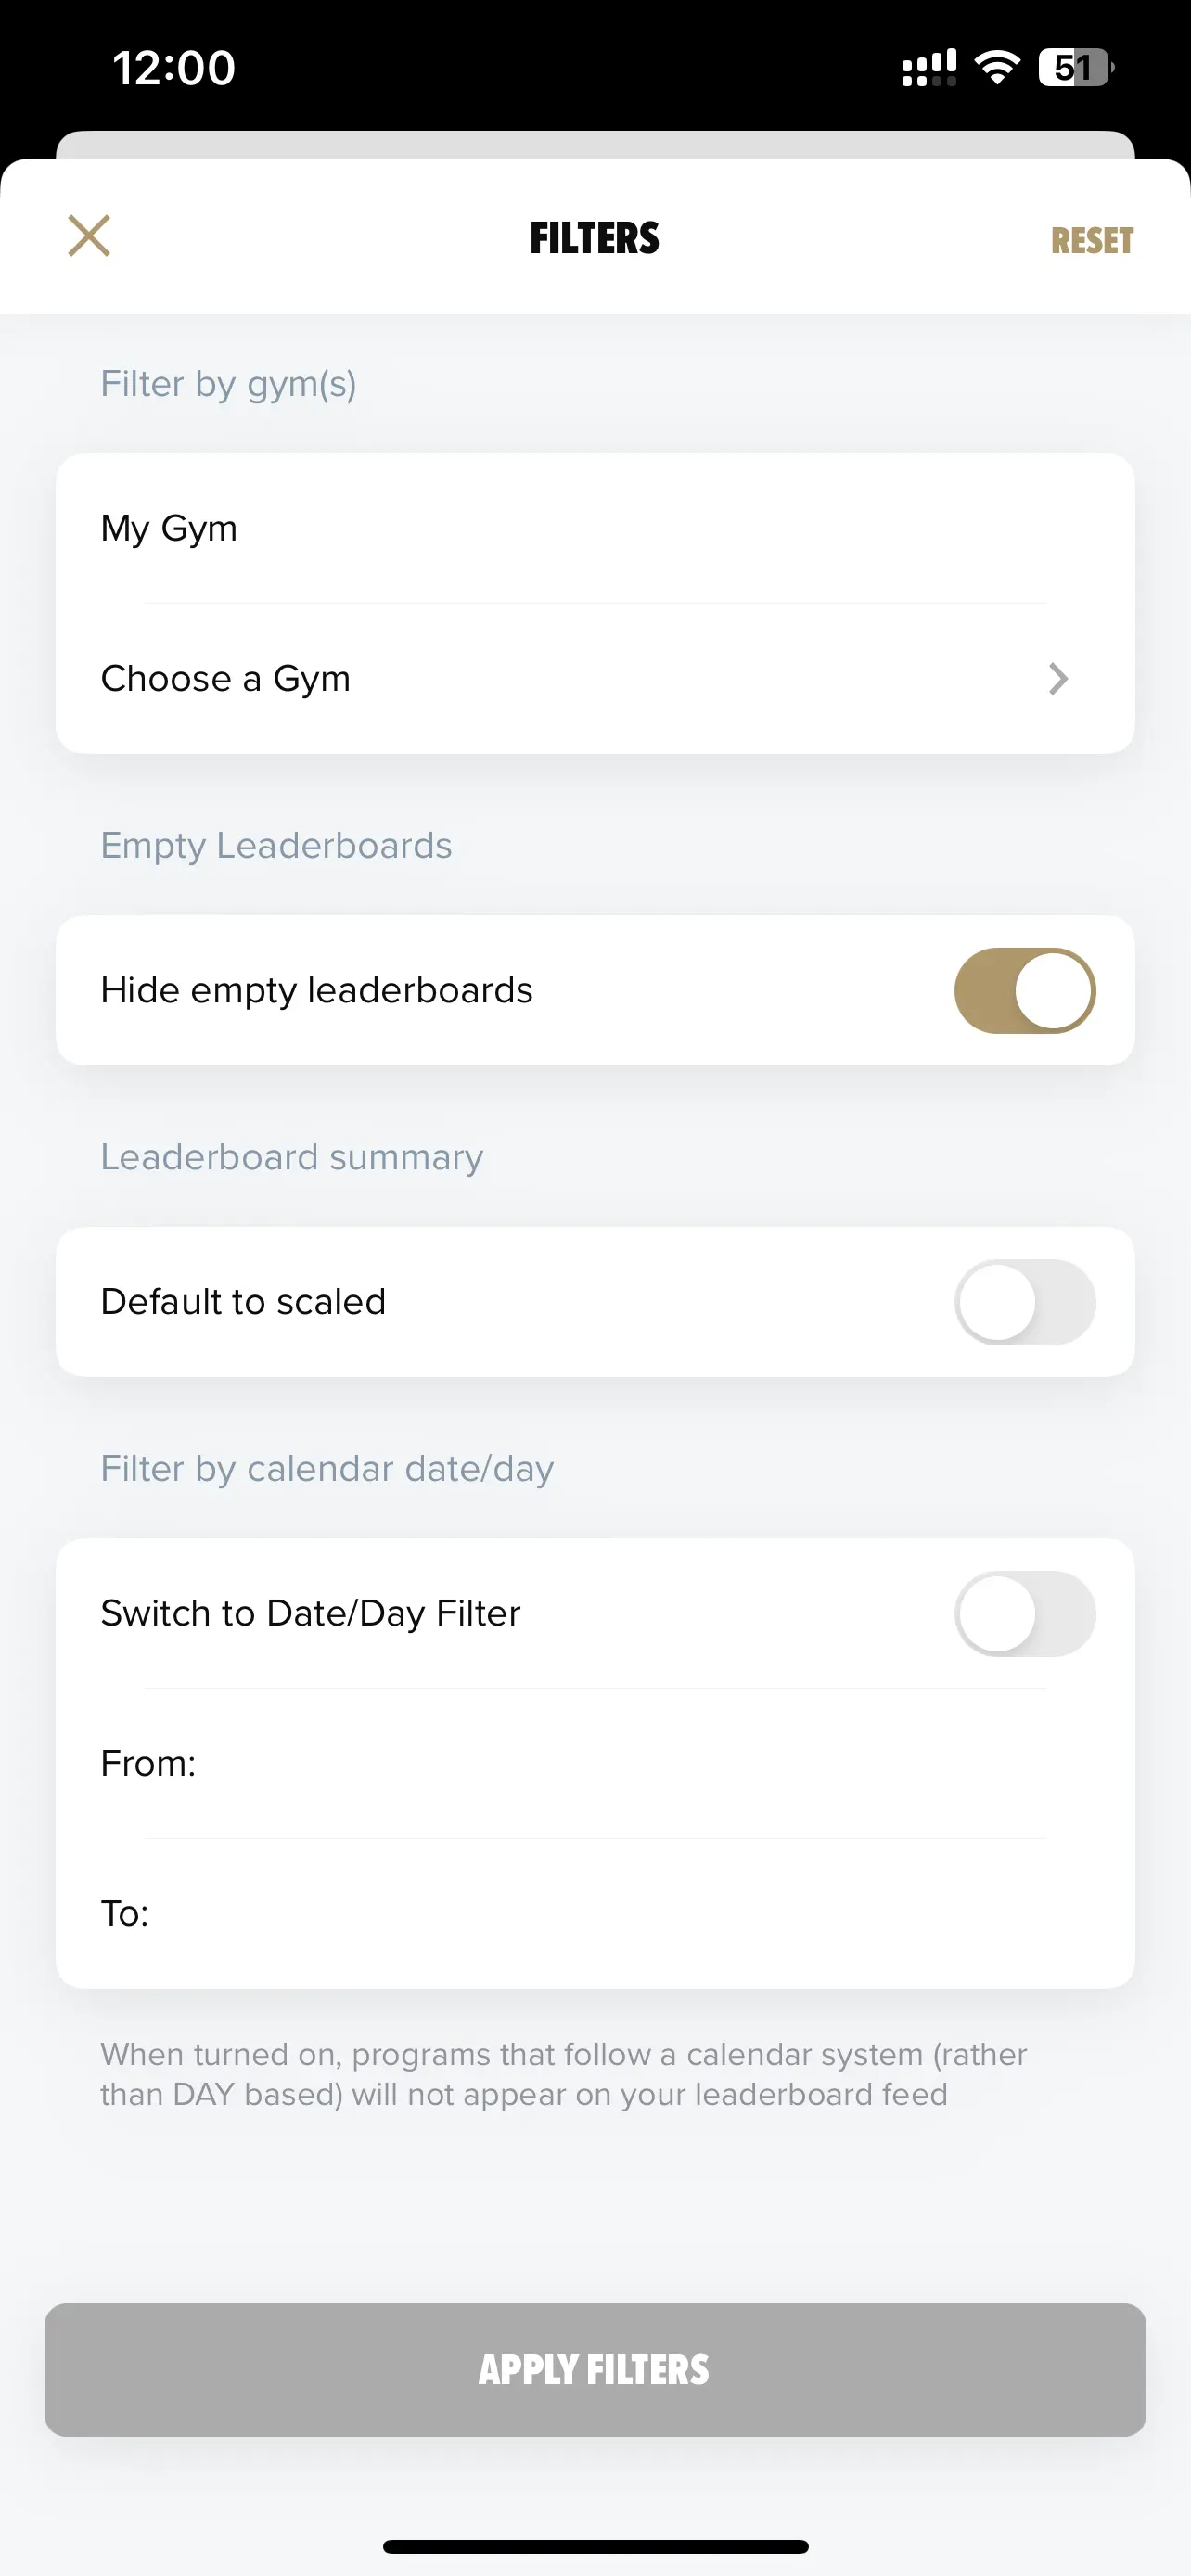The image size is (1191, 2576).
Task: Tap the Filter by gym(s) section label
Action: [229, 384]
